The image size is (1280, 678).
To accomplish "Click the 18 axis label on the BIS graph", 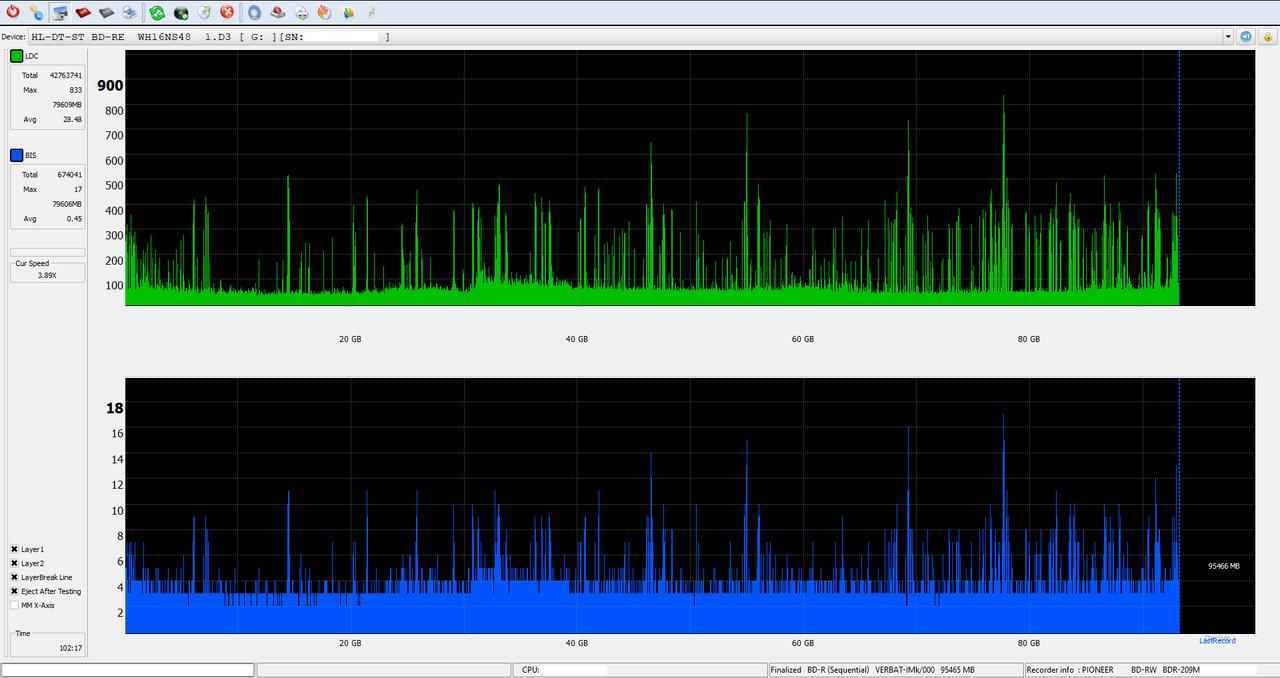I will point(115,407).
